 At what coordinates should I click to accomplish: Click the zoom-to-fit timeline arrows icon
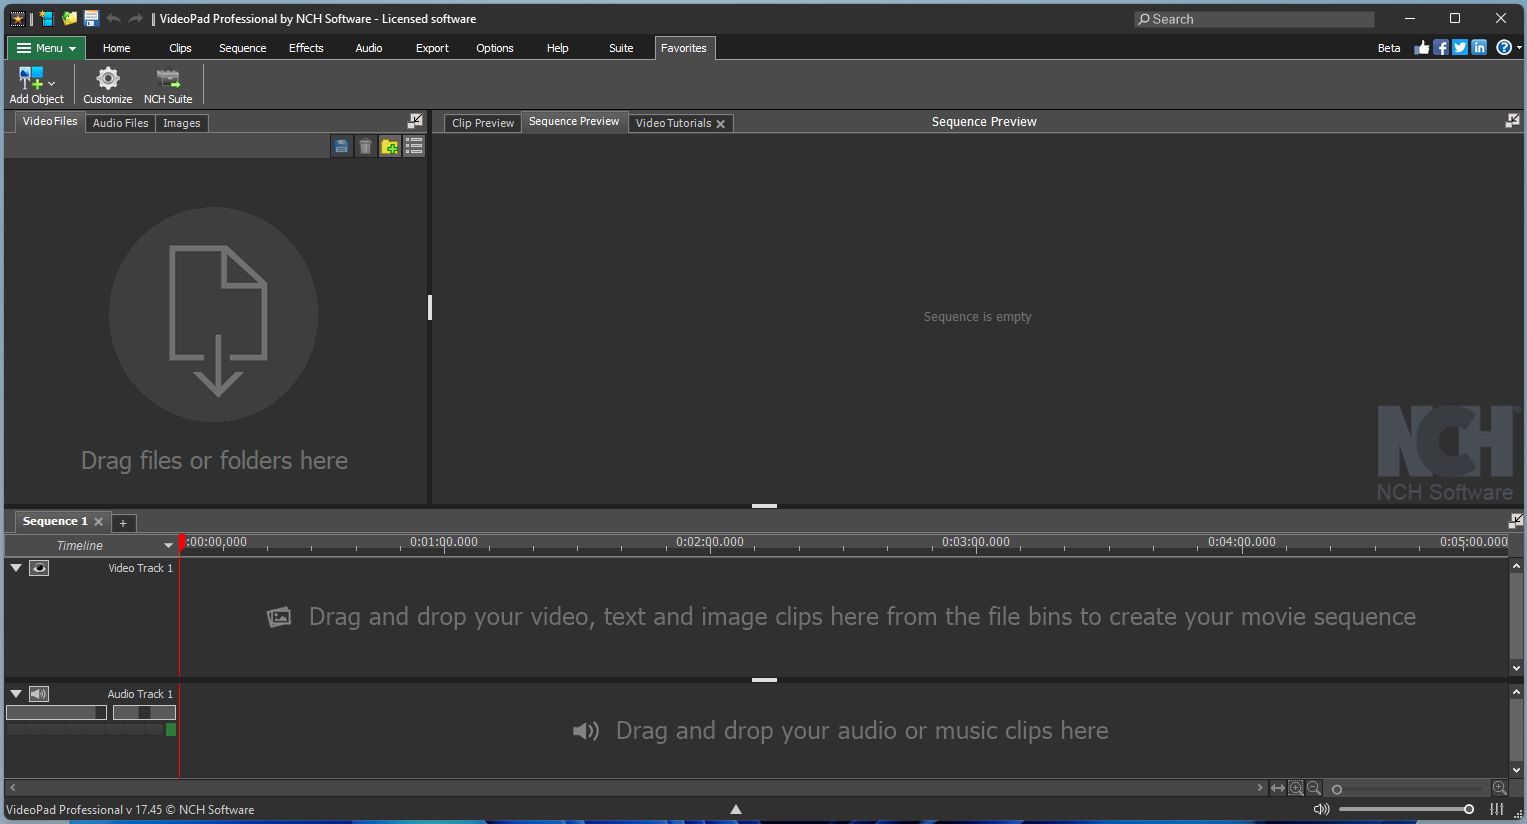1278,788
